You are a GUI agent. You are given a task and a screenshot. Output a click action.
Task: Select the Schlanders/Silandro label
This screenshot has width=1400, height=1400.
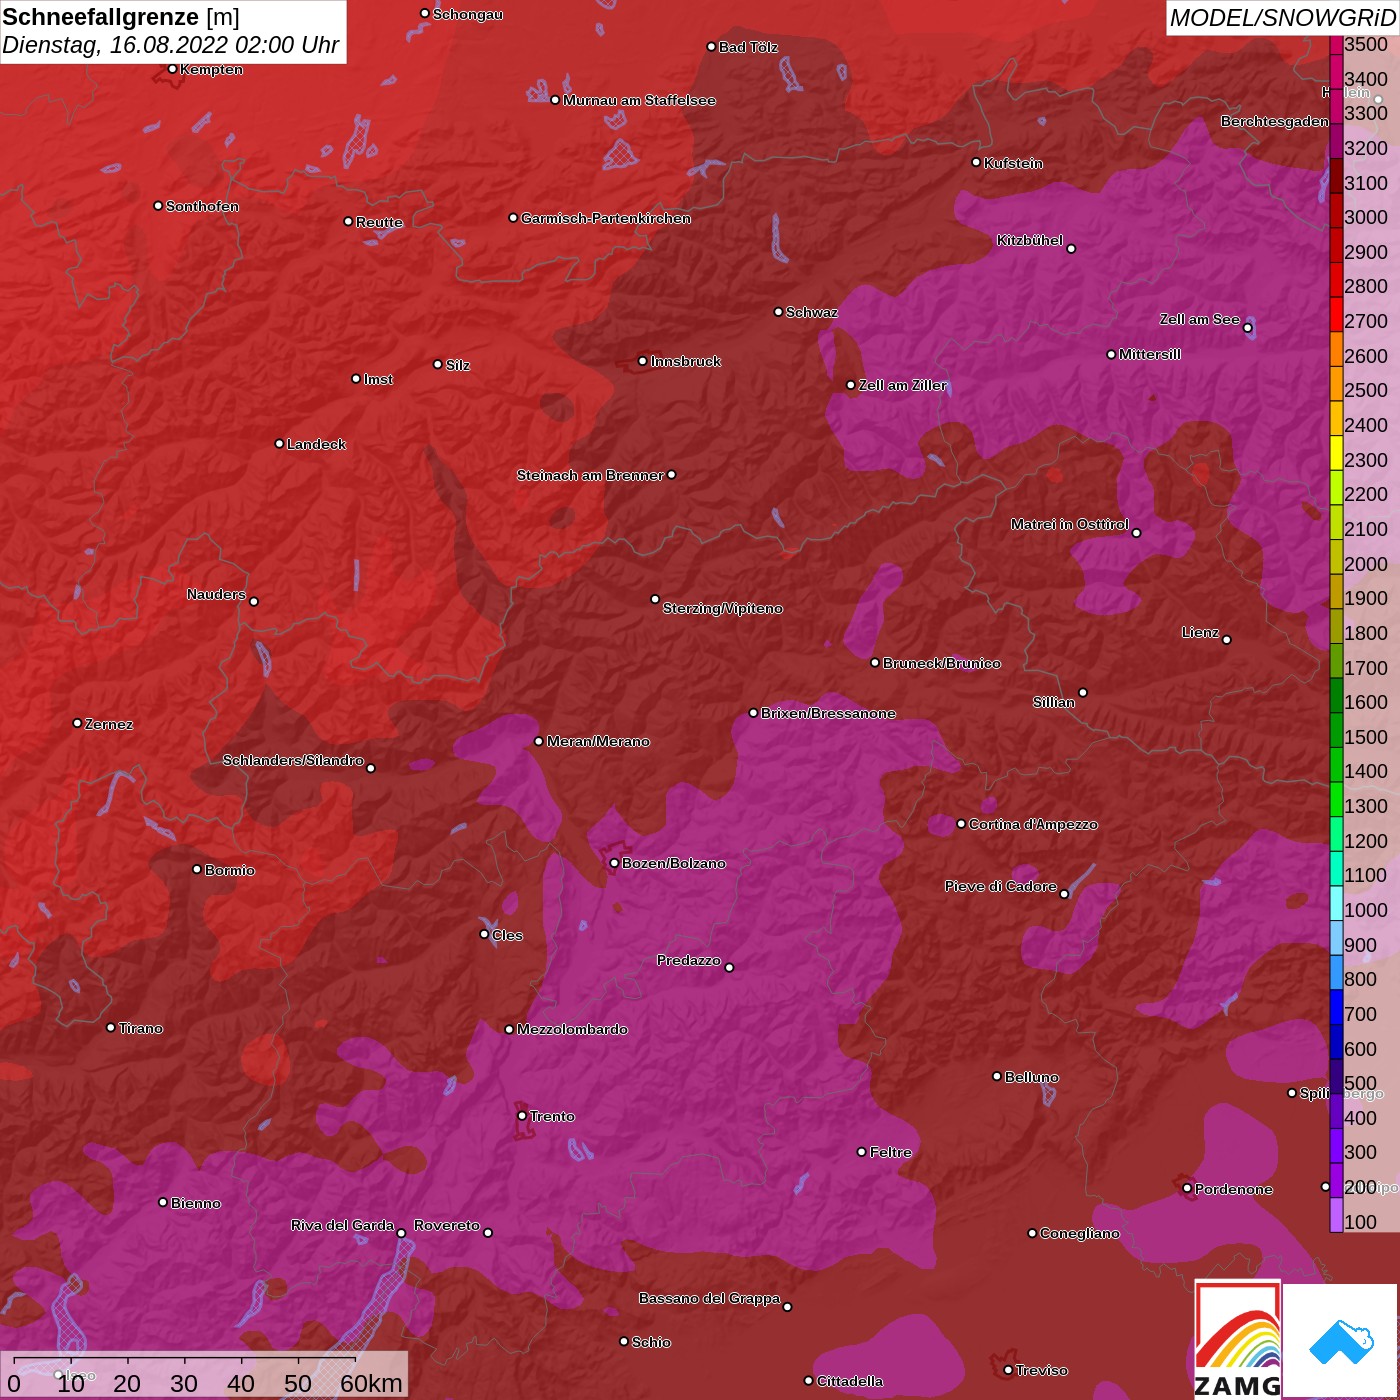pyautogui.click(x=293, y=760)
